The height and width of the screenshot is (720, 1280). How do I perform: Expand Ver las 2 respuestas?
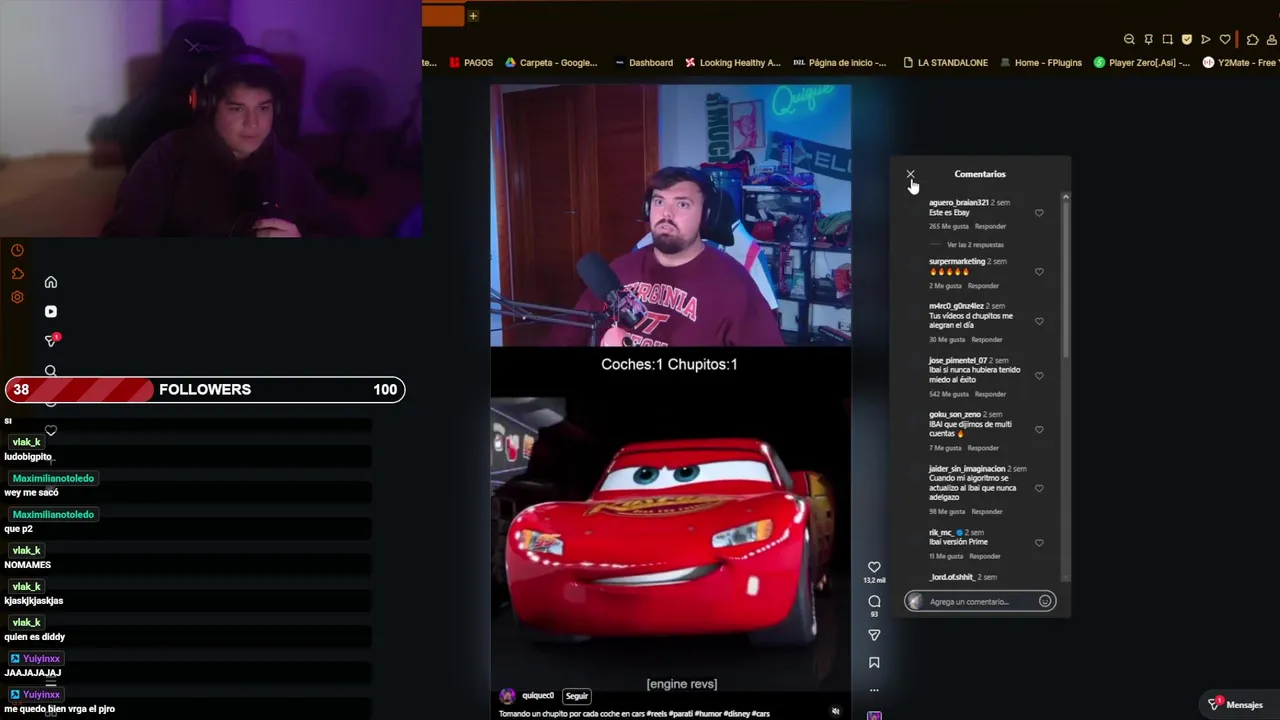(975, 245)
